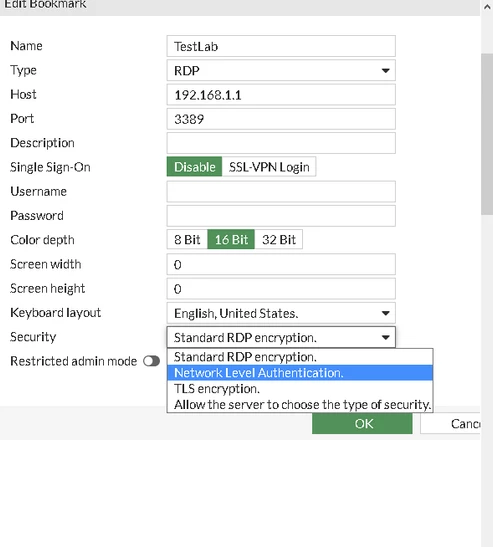
Task: Click the Name field containing TestLab
Action: tap(281, 46)
